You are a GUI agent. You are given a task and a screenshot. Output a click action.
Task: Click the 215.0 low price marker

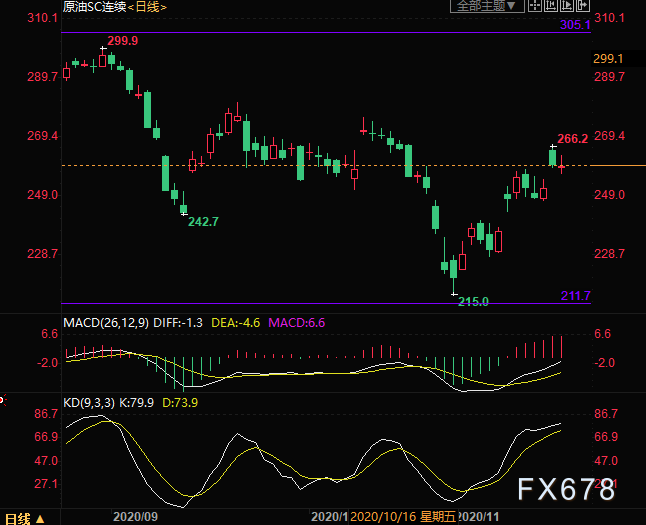point(473,302)
